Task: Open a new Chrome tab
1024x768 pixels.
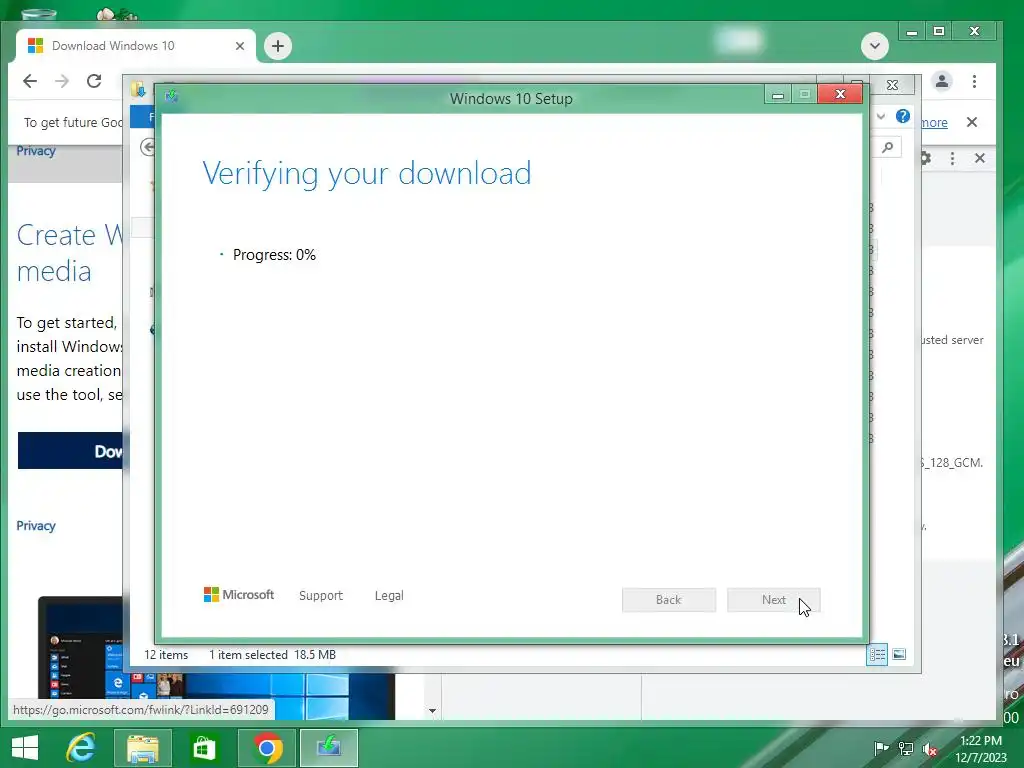Action: pyautogui.click(x=278, y=46)
